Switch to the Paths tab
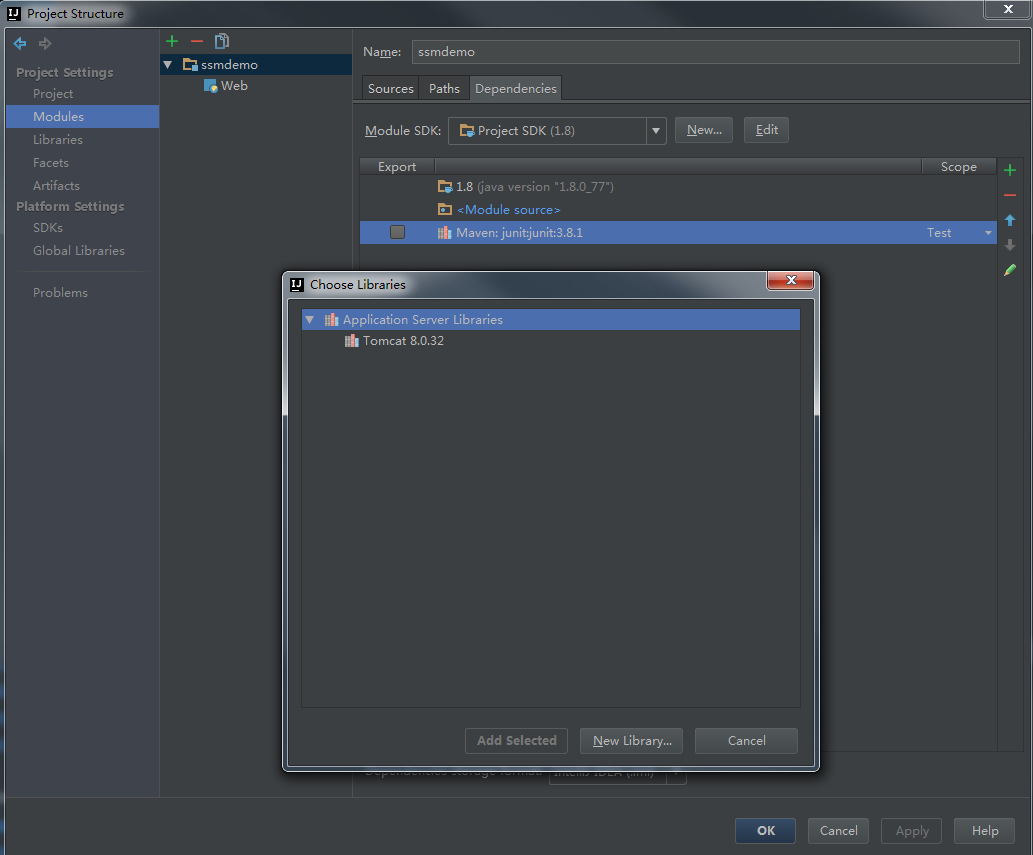Image resolution: width=1033 pixels, height=855 pixels. (444, 88)
